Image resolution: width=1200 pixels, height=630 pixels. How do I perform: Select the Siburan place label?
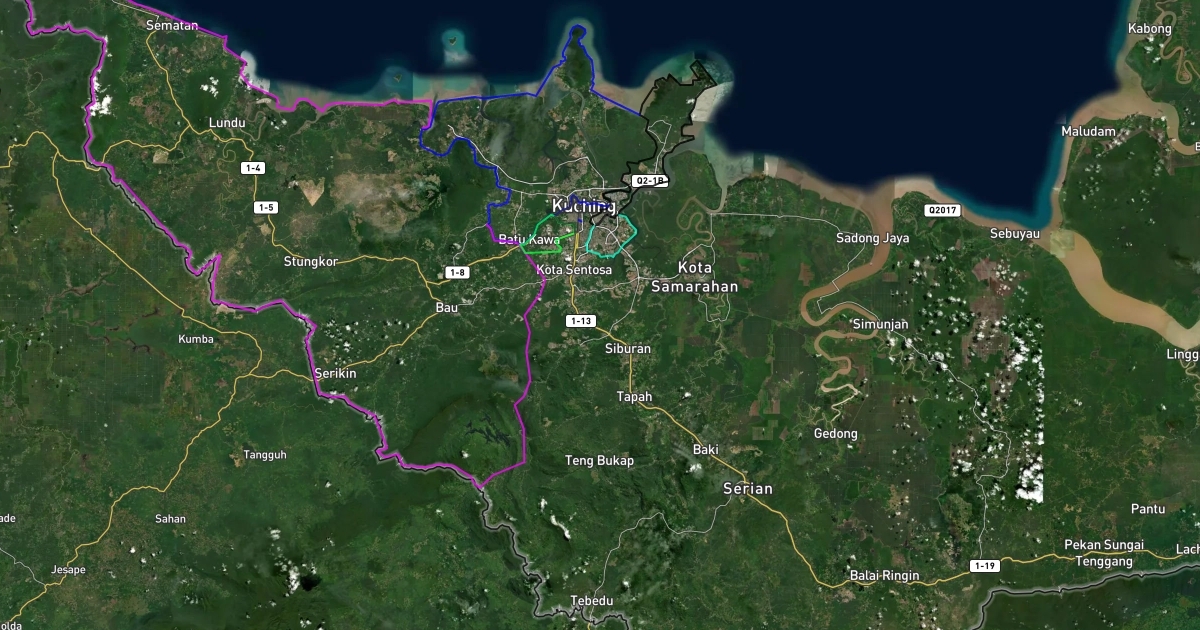click(628, 349)
